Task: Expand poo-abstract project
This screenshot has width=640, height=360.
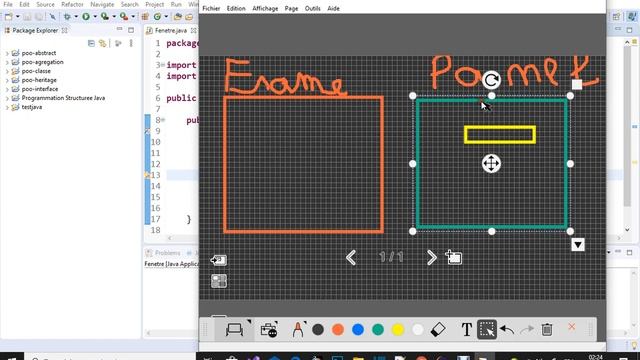Action: (x=7, y=53)
